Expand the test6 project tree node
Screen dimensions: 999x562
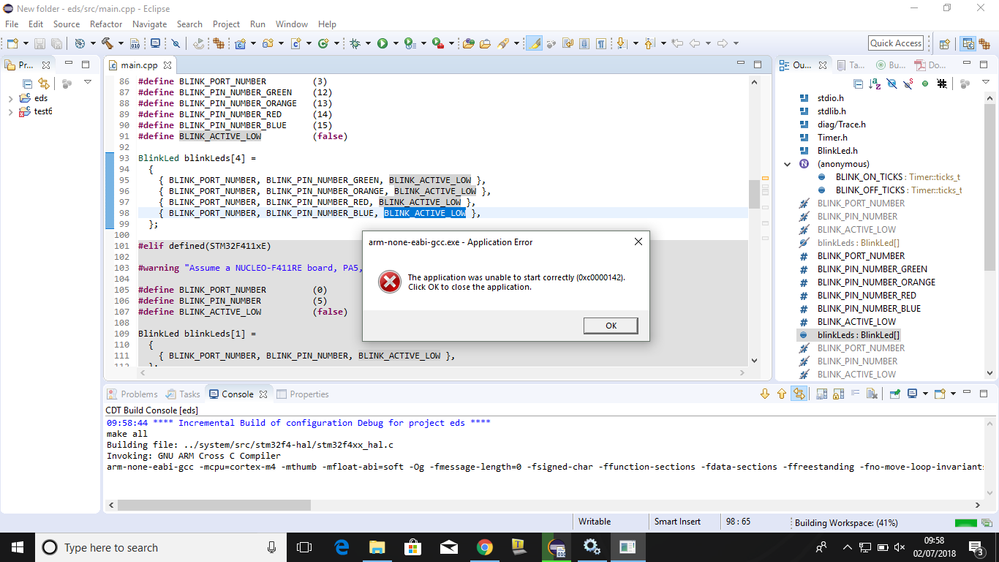10,112
